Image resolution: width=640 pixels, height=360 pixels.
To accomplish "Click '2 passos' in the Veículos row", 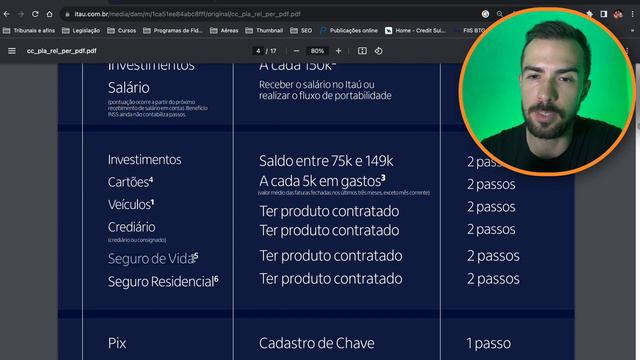I will point(491,207).
